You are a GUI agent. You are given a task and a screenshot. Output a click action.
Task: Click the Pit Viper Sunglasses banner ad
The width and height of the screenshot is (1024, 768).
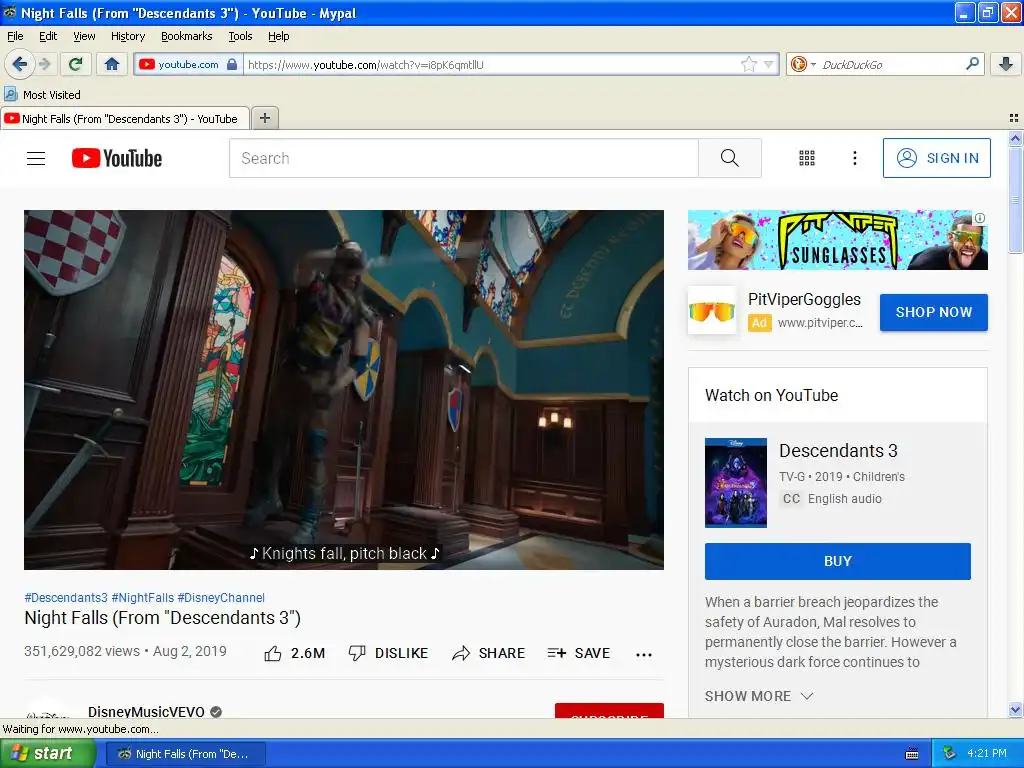(x=837, y=240)
